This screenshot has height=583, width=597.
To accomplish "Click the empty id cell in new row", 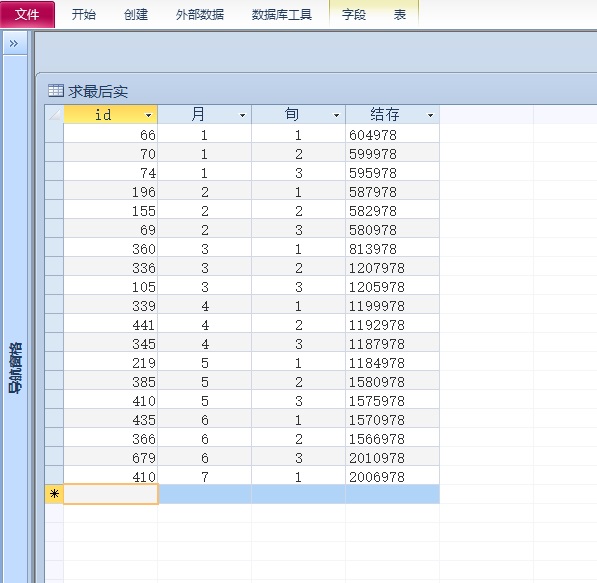I will point(111,494).
